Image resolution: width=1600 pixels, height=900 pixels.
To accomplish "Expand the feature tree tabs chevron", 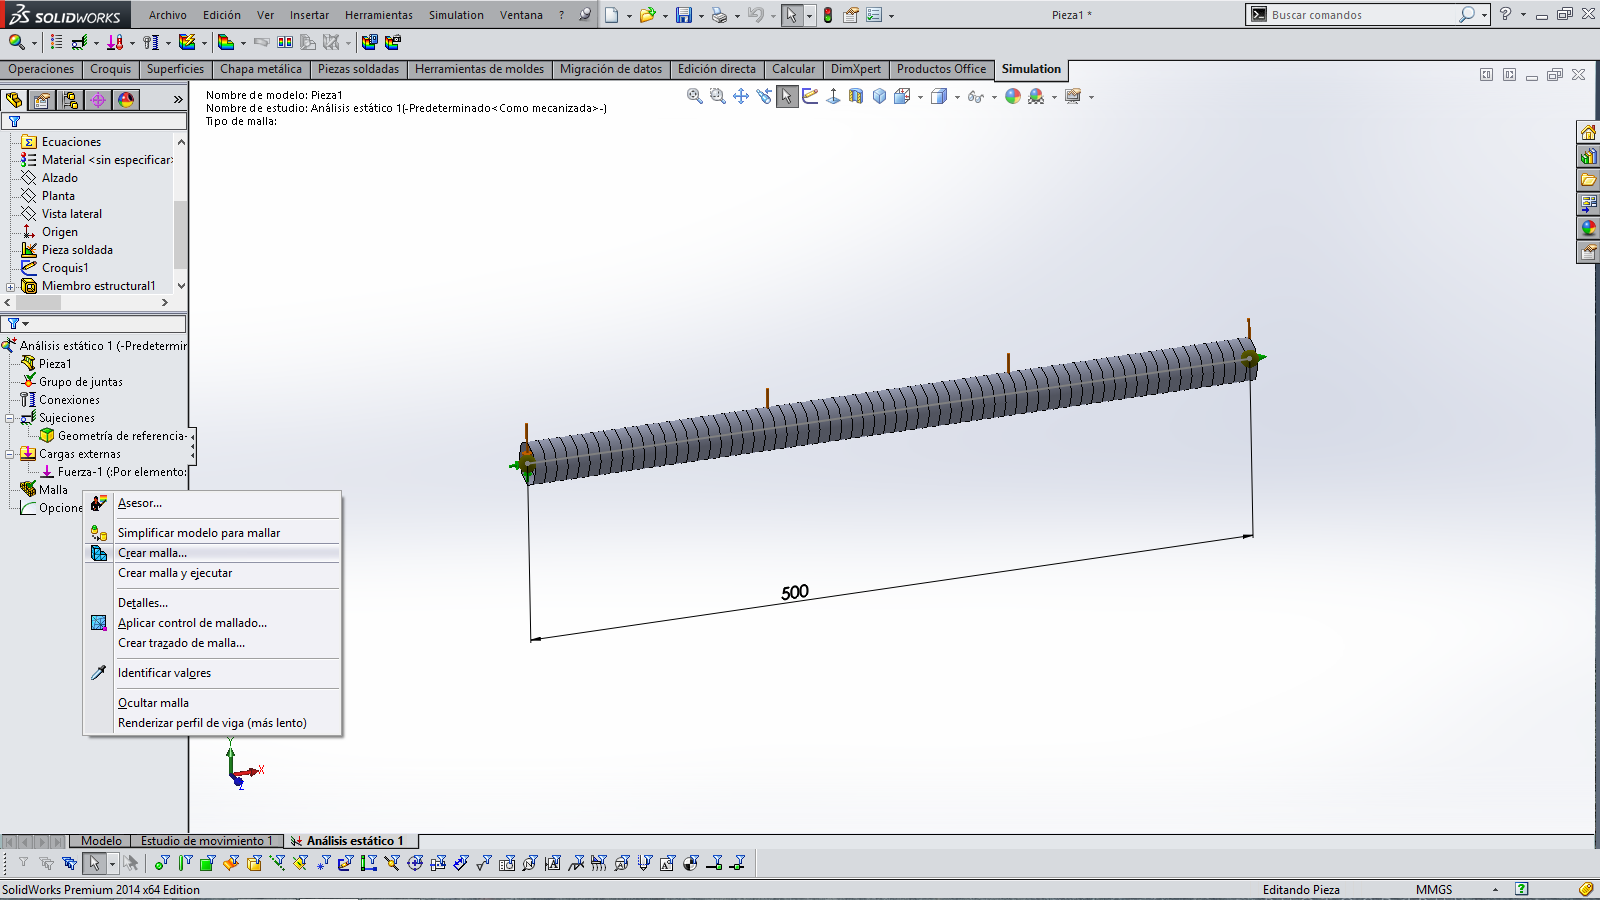I will pos(178,100).
